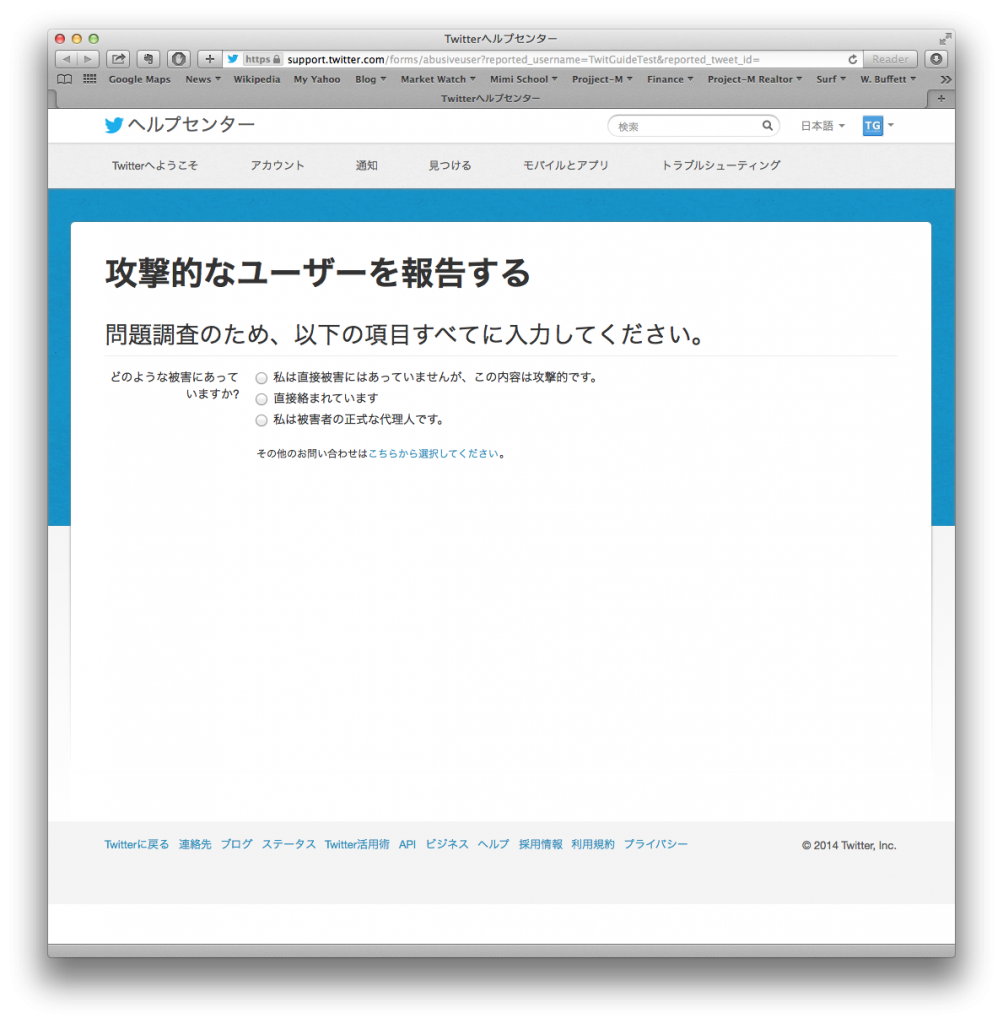Click the プライバシー footer link
This screenshot has width=1003, height=1024.
coord(656,844)
